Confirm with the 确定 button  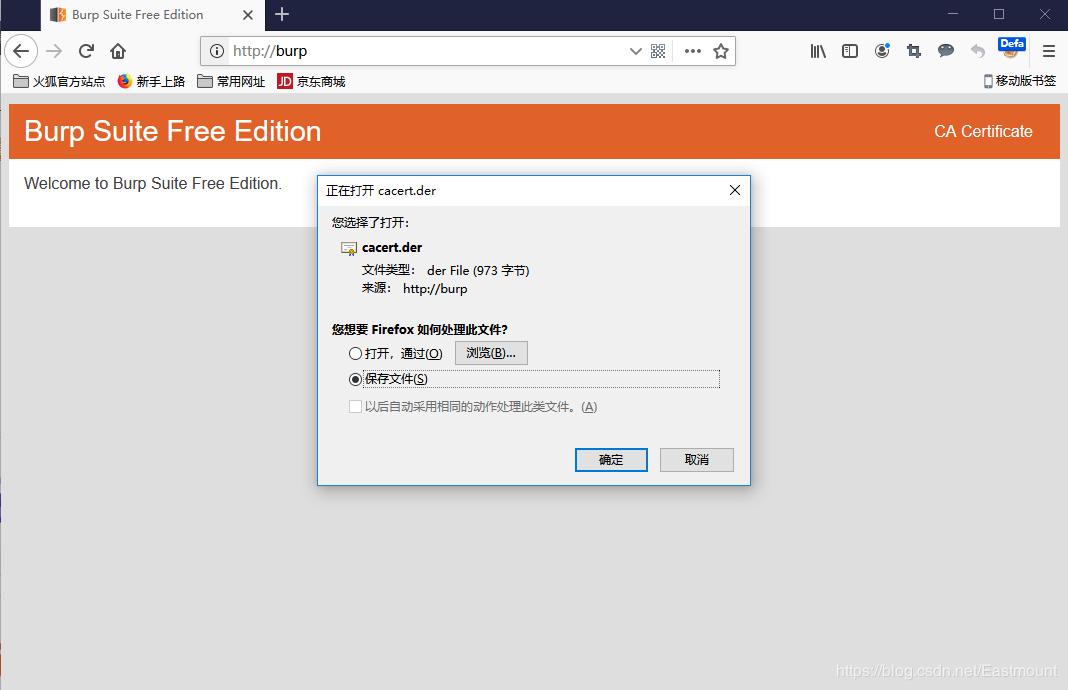[611, 460]
